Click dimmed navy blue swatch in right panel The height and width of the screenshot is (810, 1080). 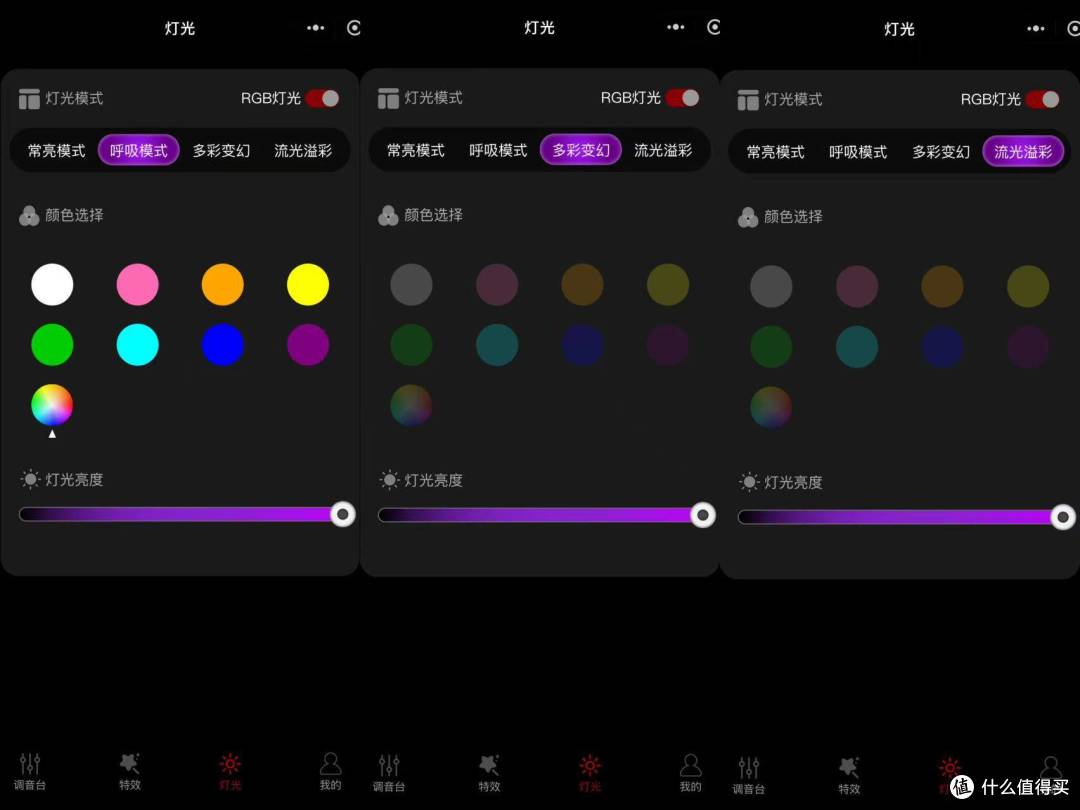pyautogui.click(x=943, y=347)
